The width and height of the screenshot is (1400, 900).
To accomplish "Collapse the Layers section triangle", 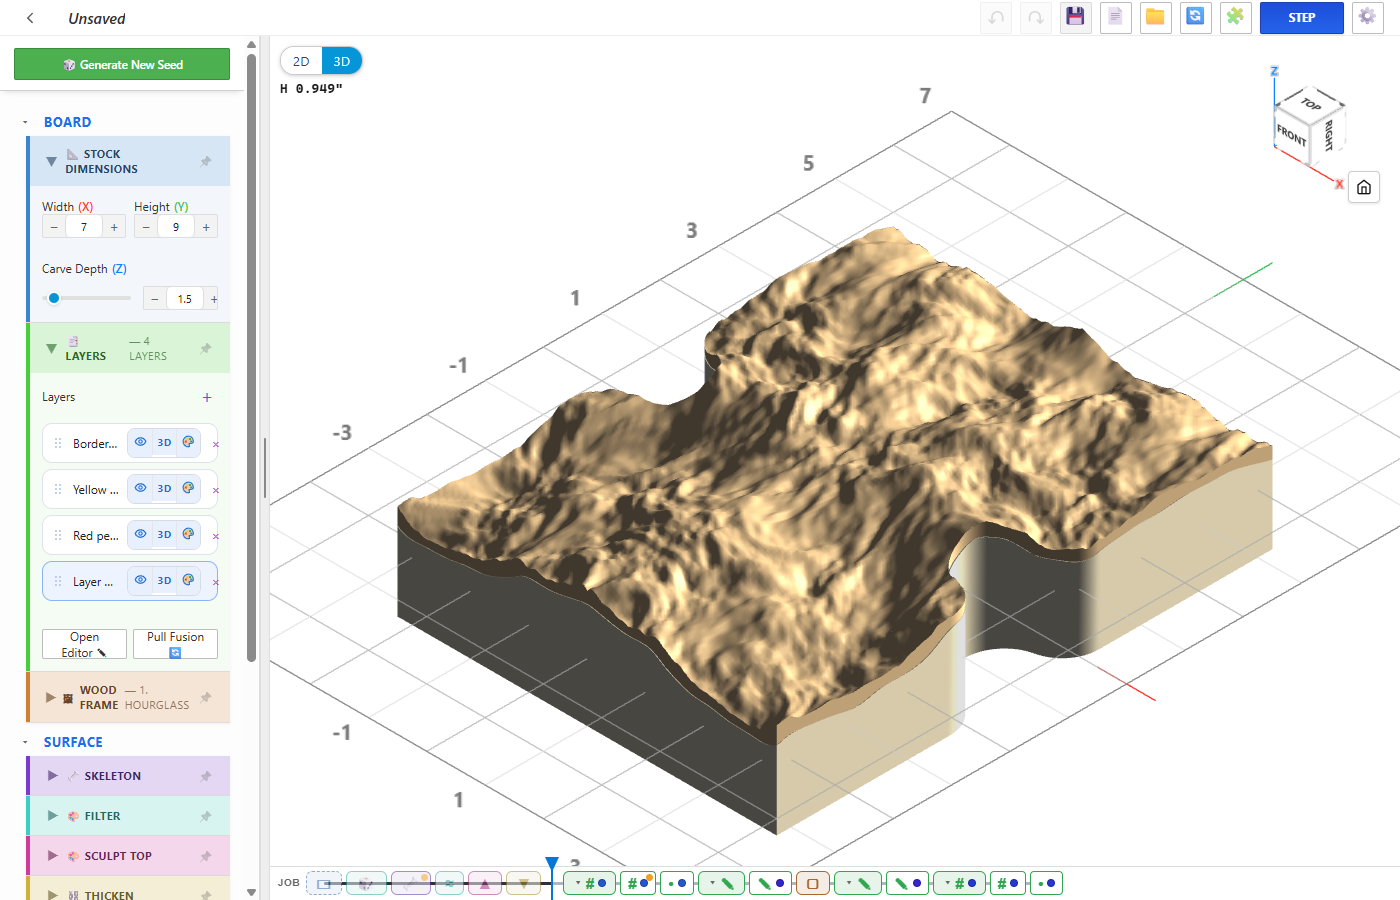I will coord(51,348).
